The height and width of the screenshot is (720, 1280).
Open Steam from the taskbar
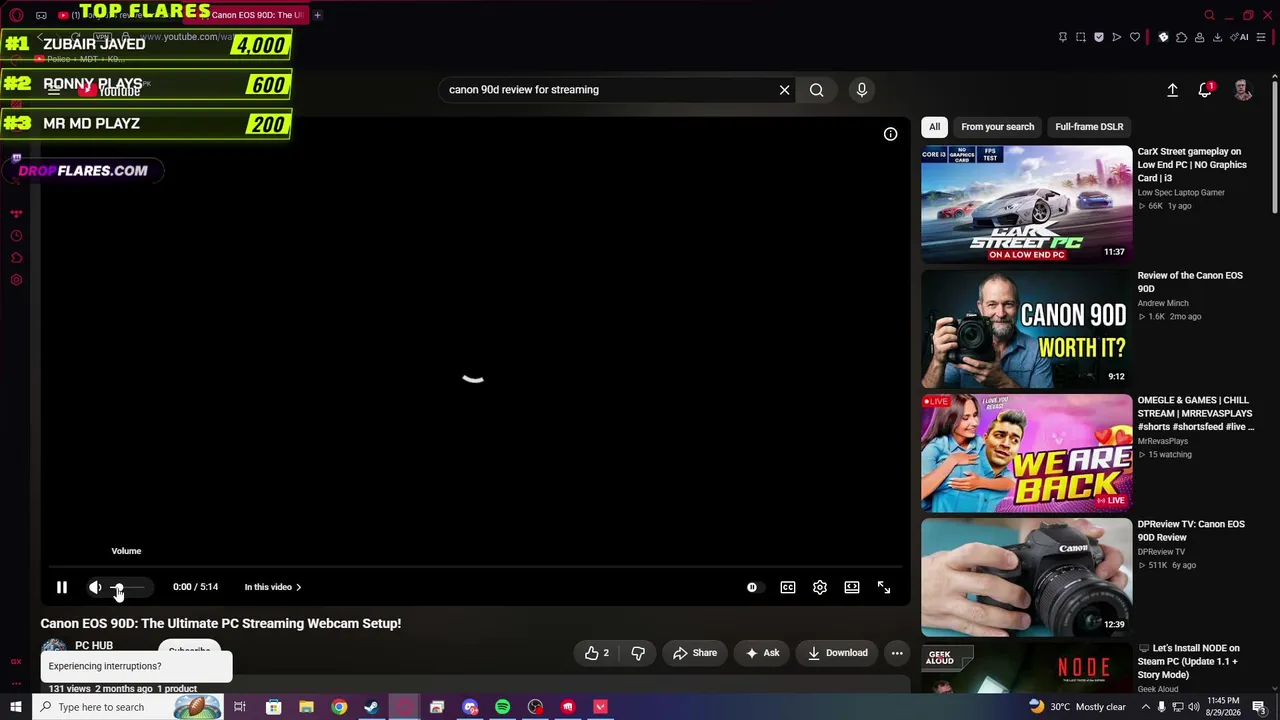[371, 707]
